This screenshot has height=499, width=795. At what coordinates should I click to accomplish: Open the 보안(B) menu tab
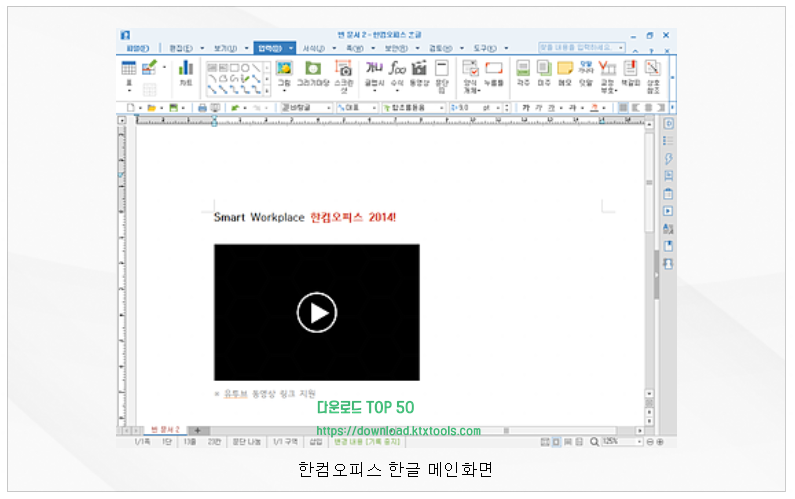396,48
